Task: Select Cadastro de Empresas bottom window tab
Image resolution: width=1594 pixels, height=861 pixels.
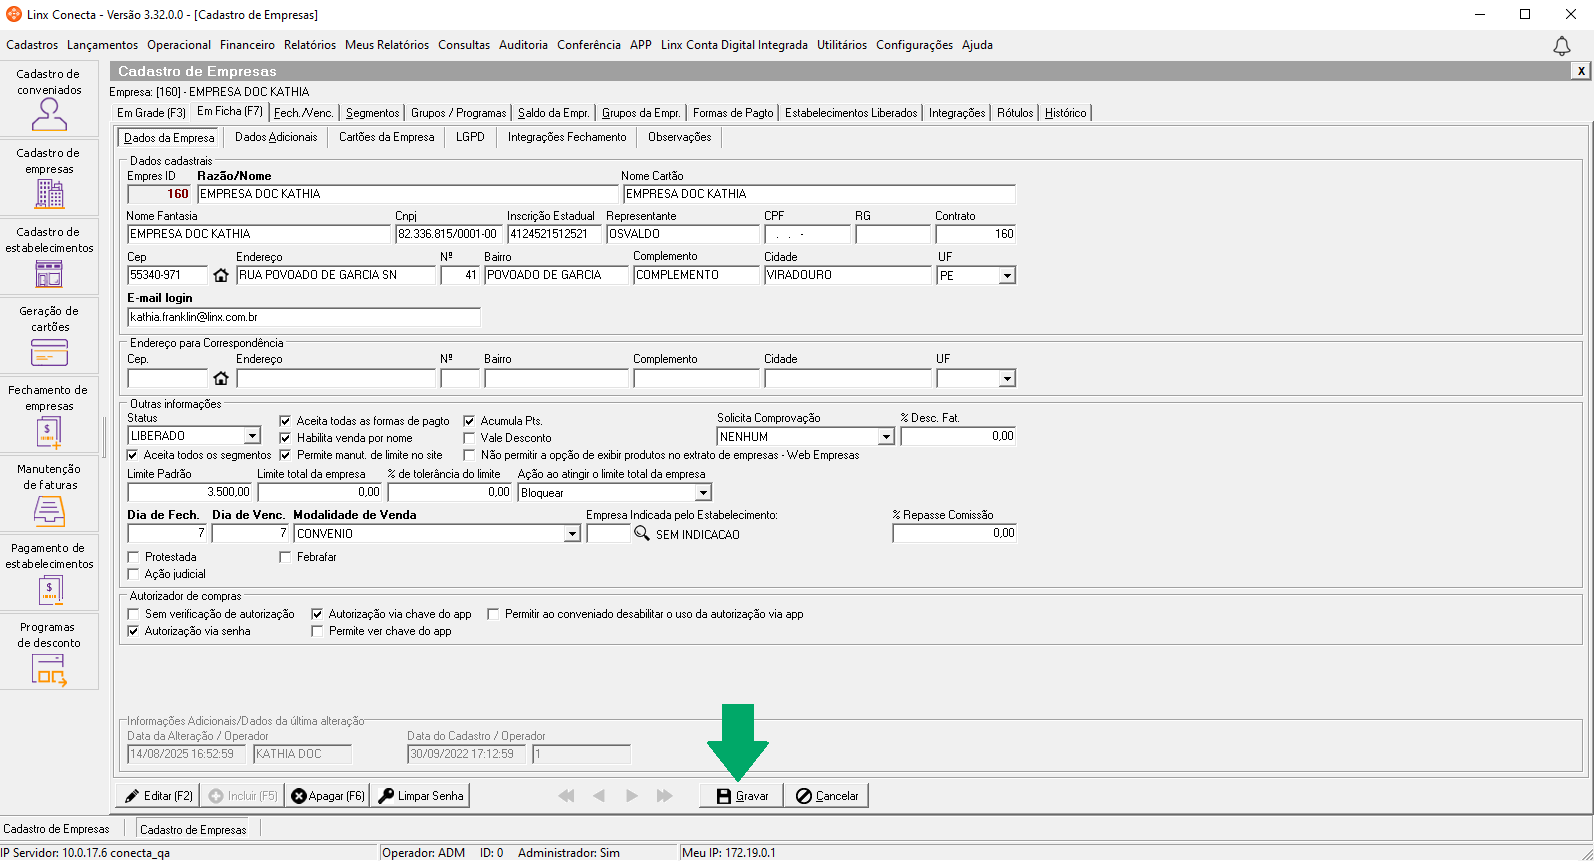Action: 193,829
